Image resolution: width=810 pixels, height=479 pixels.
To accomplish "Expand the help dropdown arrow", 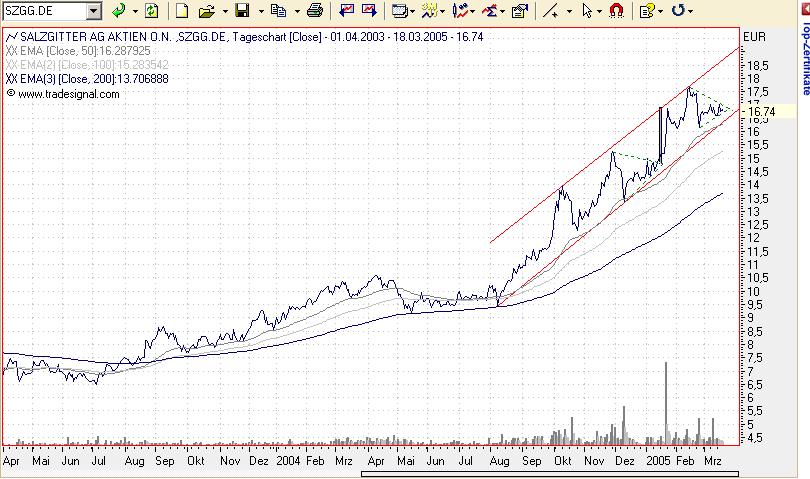I will (661, 11).
